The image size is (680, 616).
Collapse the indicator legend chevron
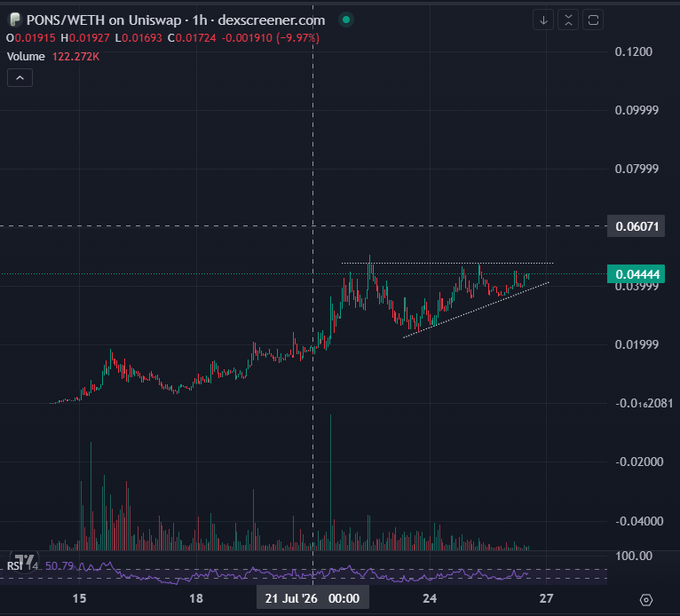[20, 78]
